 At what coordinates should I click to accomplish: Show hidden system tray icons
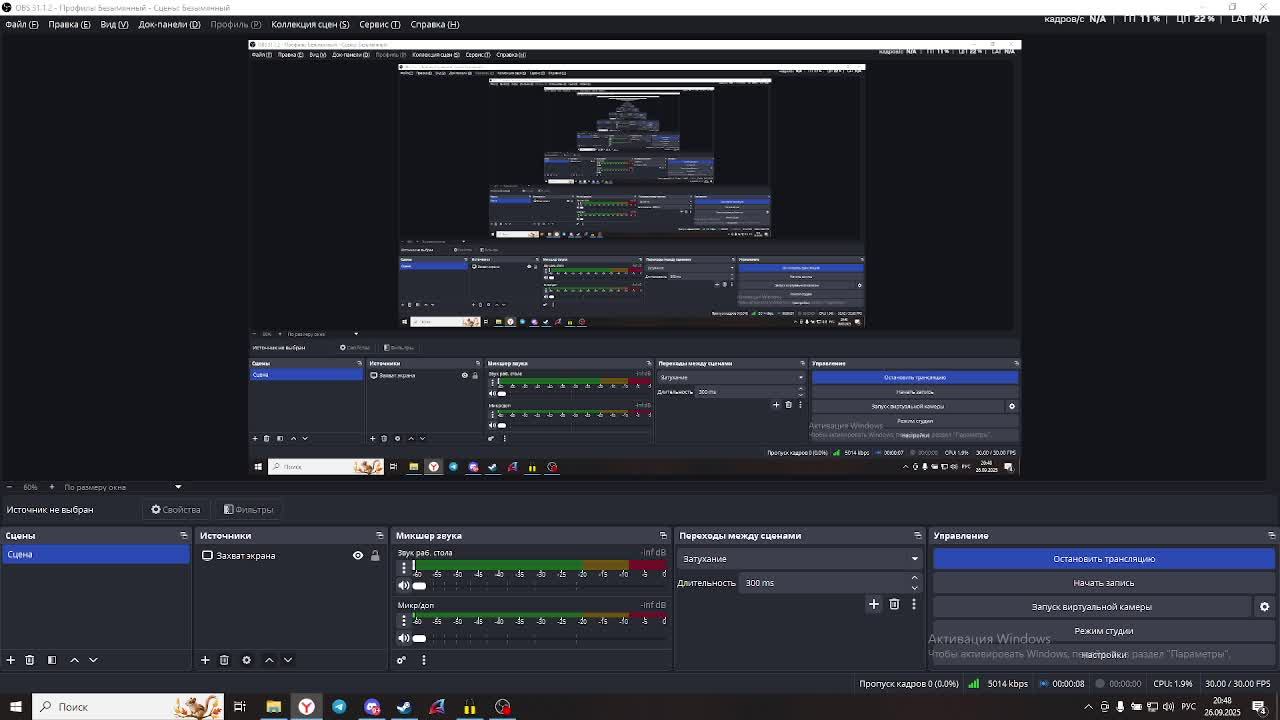click(x=1088, y=707)
